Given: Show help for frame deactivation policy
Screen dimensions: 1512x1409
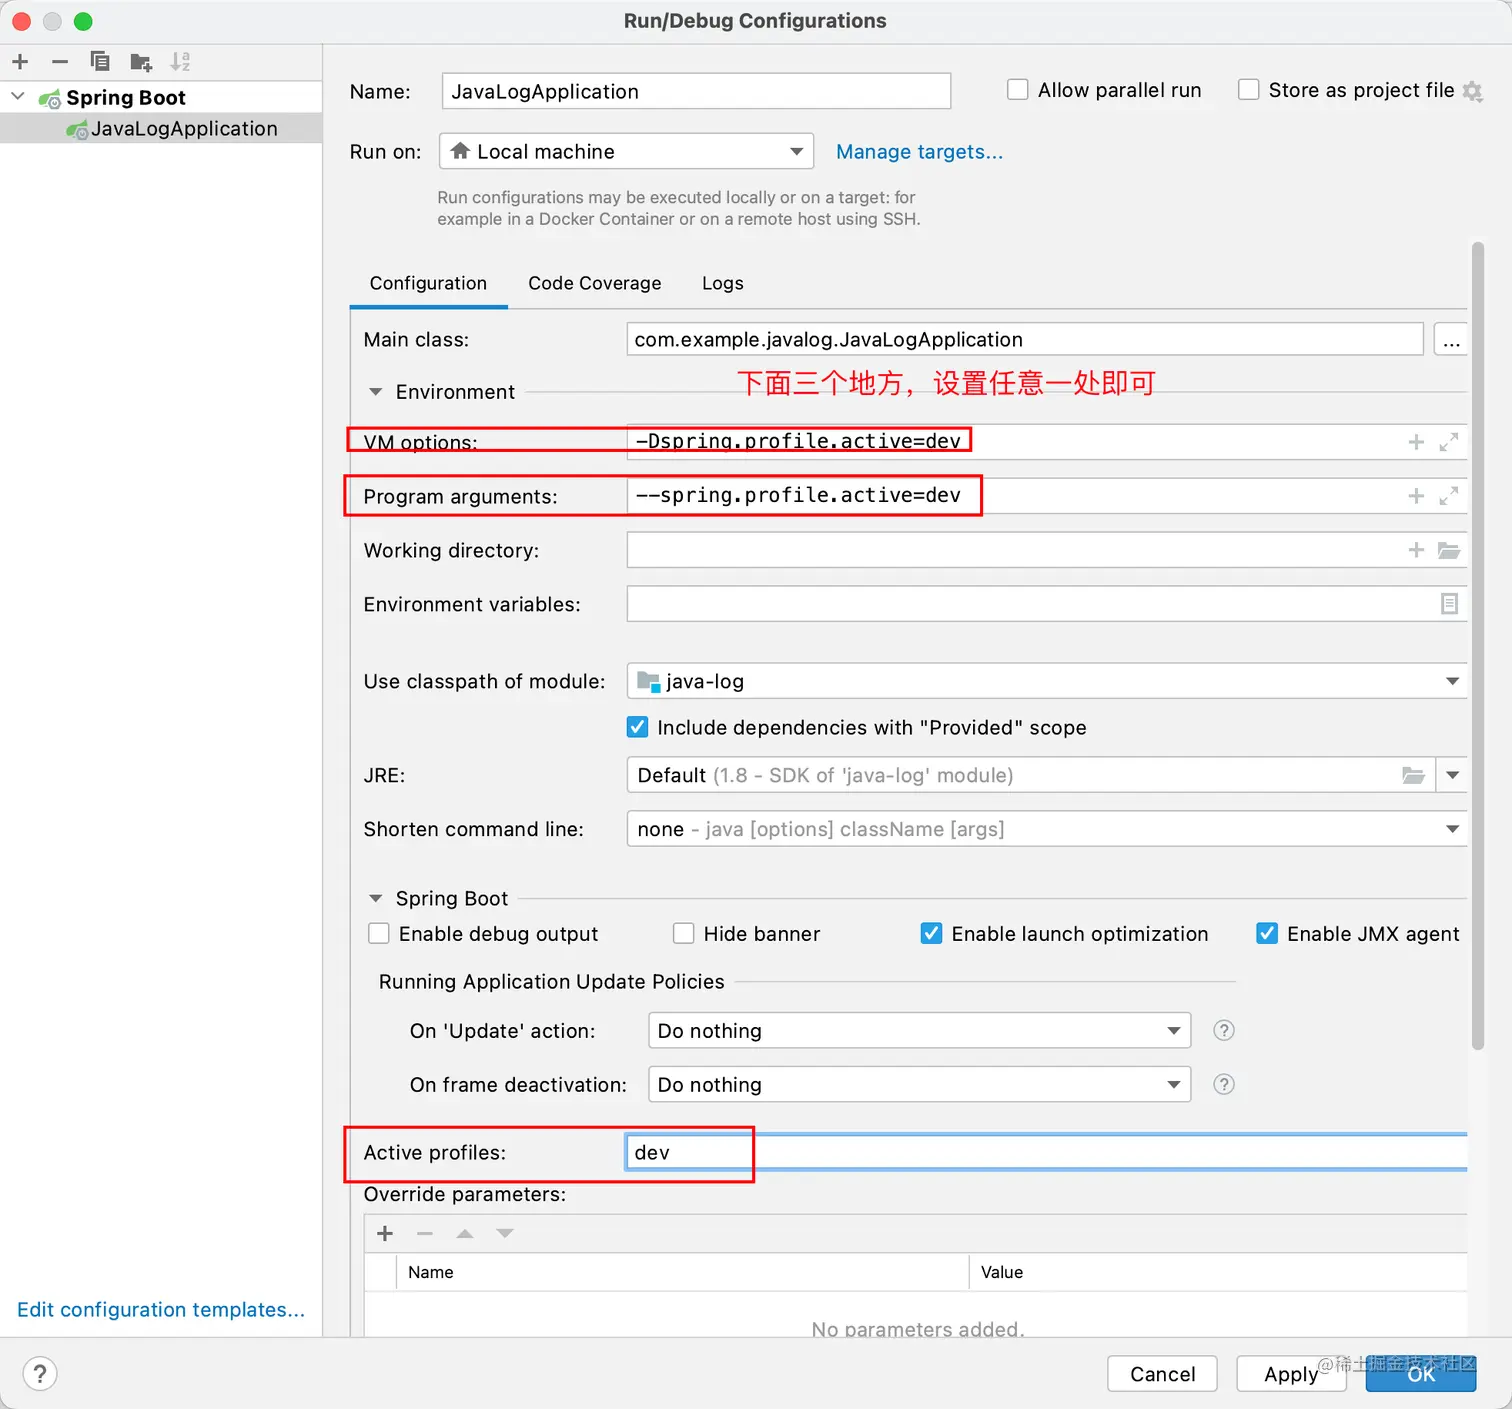Looking at the screenshot, I should (x=1224, y=1085).
